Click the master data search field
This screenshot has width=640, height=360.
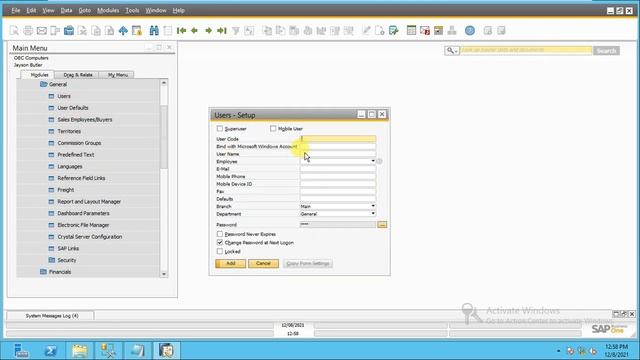526,50
